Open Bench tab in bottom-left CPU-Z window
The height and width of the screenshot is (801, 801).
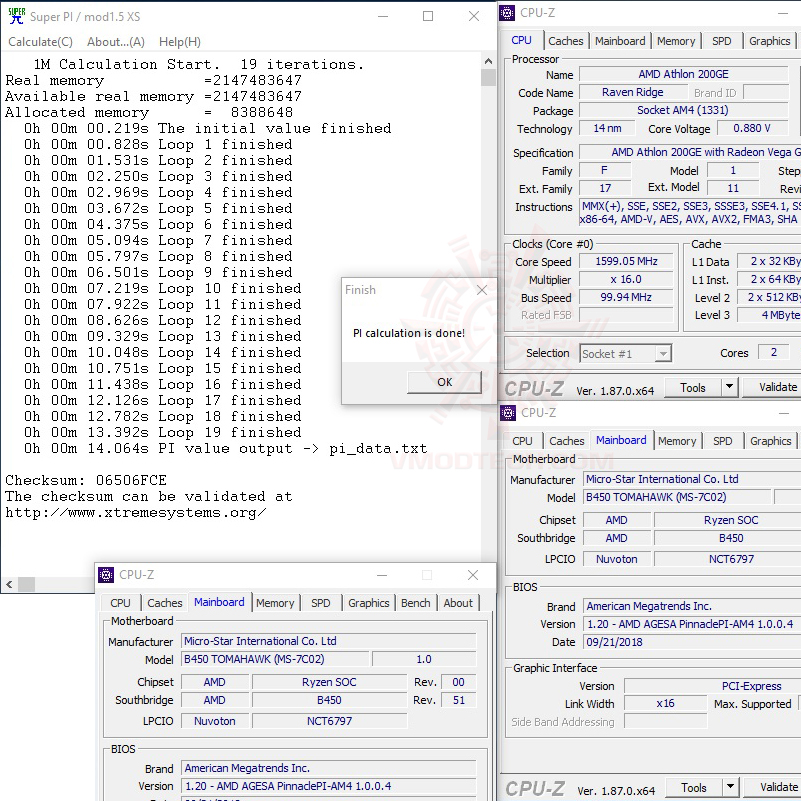click(x=415, y=603)
